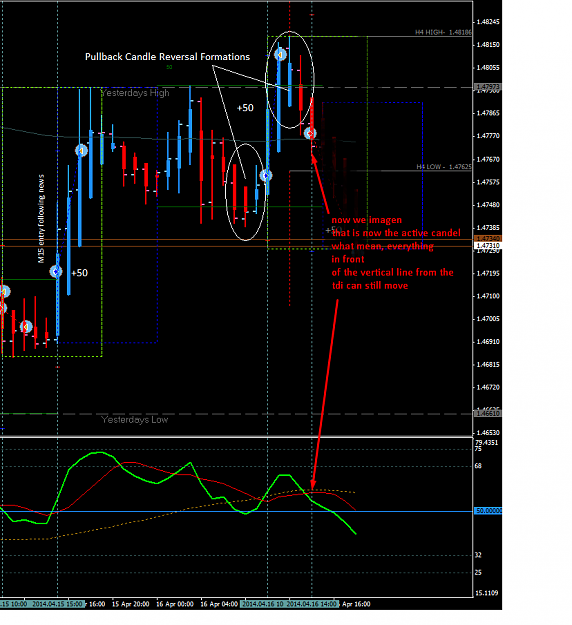Click the Yesterdays Low label
This screenshot has height=625, width=572.
click(x=135, y=420)
